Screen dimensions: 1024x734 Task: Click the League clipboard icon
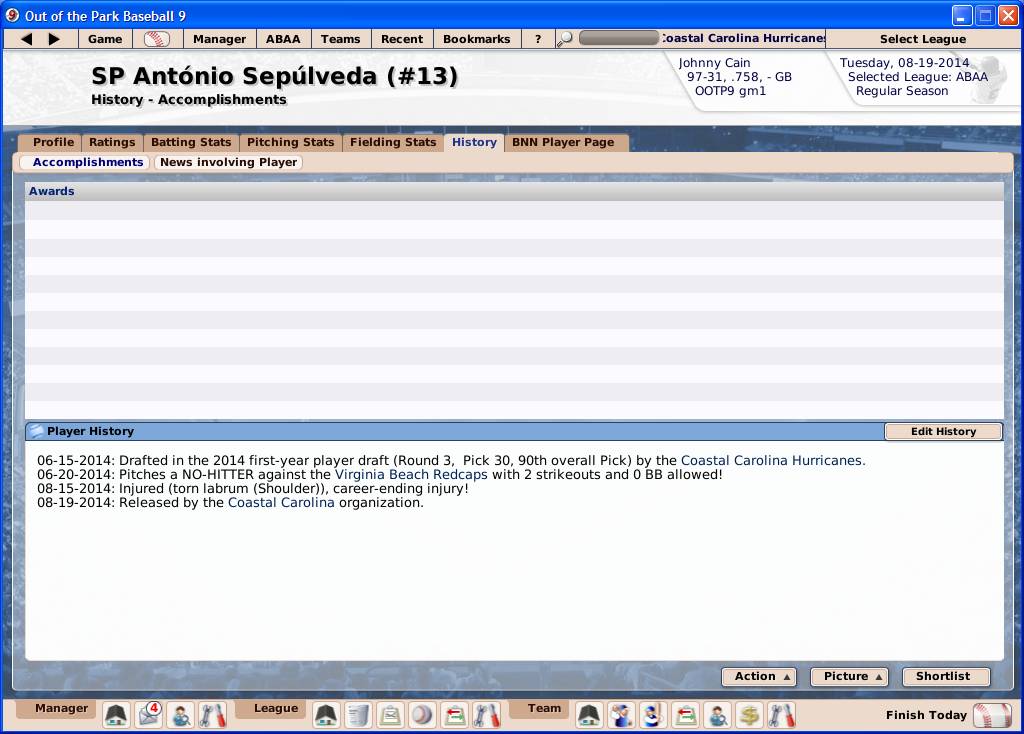tap(390, 715)
